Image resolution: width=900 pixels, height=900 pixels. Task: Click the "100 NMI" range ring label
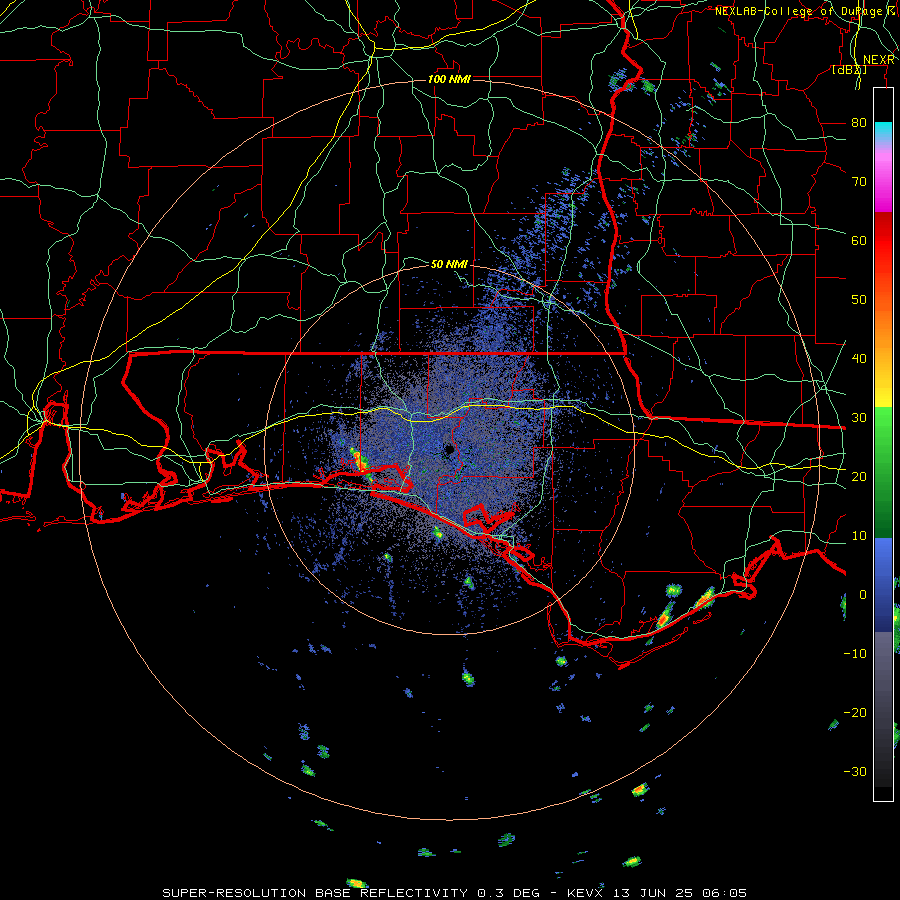pos(449,79)
